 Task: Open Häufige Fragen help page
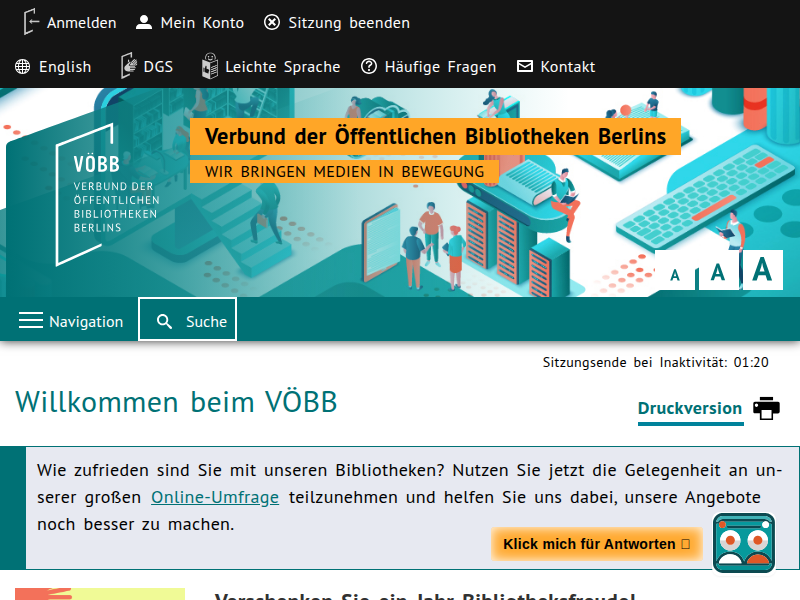point(429,67)
